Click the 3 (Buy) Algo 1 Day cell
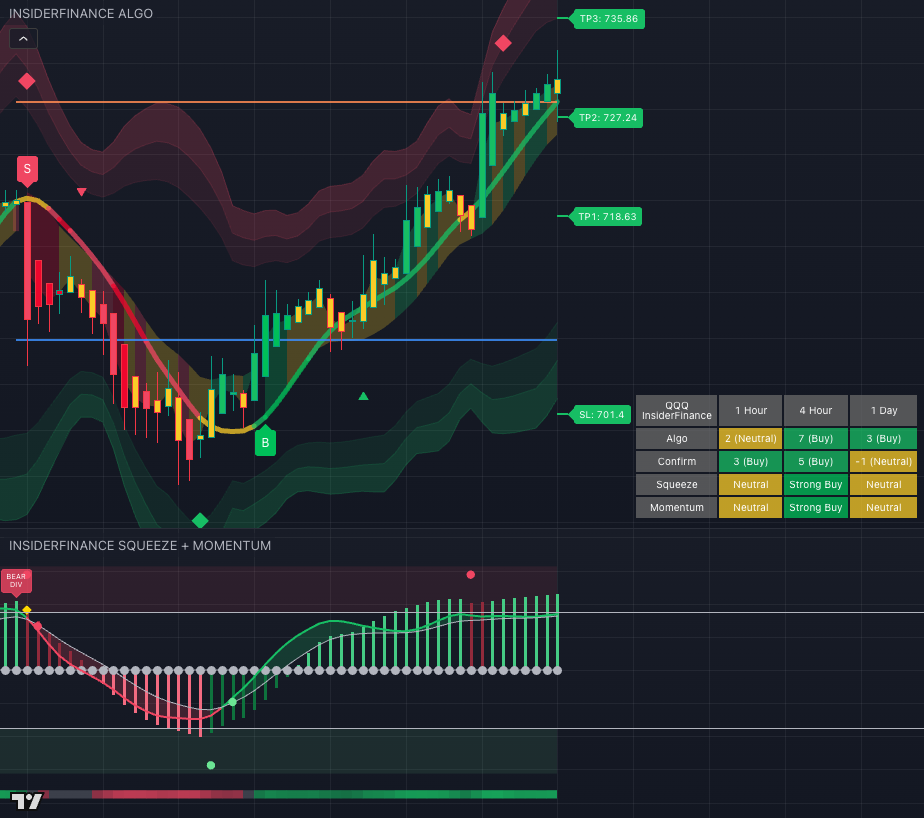The height and width of the screenshot is (818, 924). tap(883, 438)
